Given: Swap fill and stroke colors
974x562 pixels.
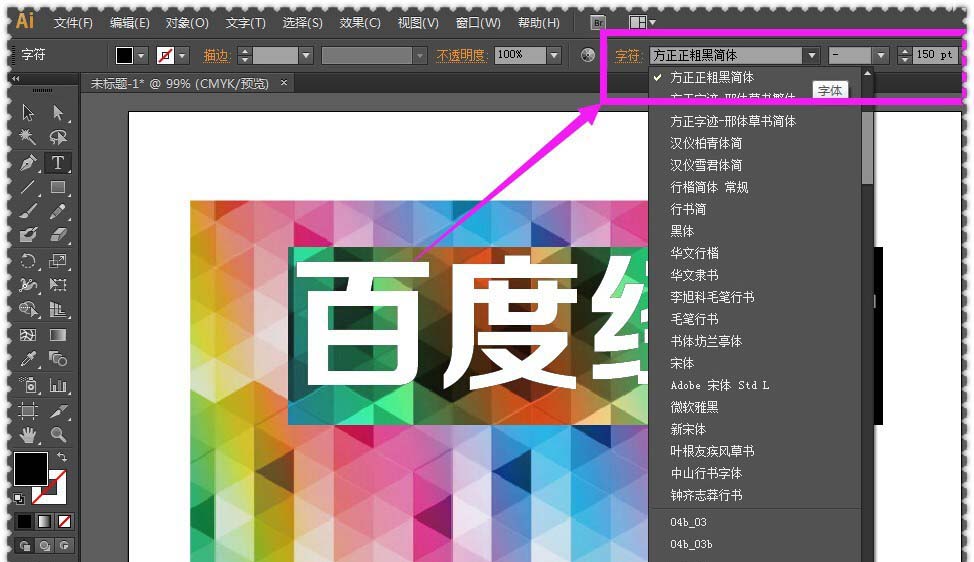Looking at the screenshot, I should (x=62, y=457).
